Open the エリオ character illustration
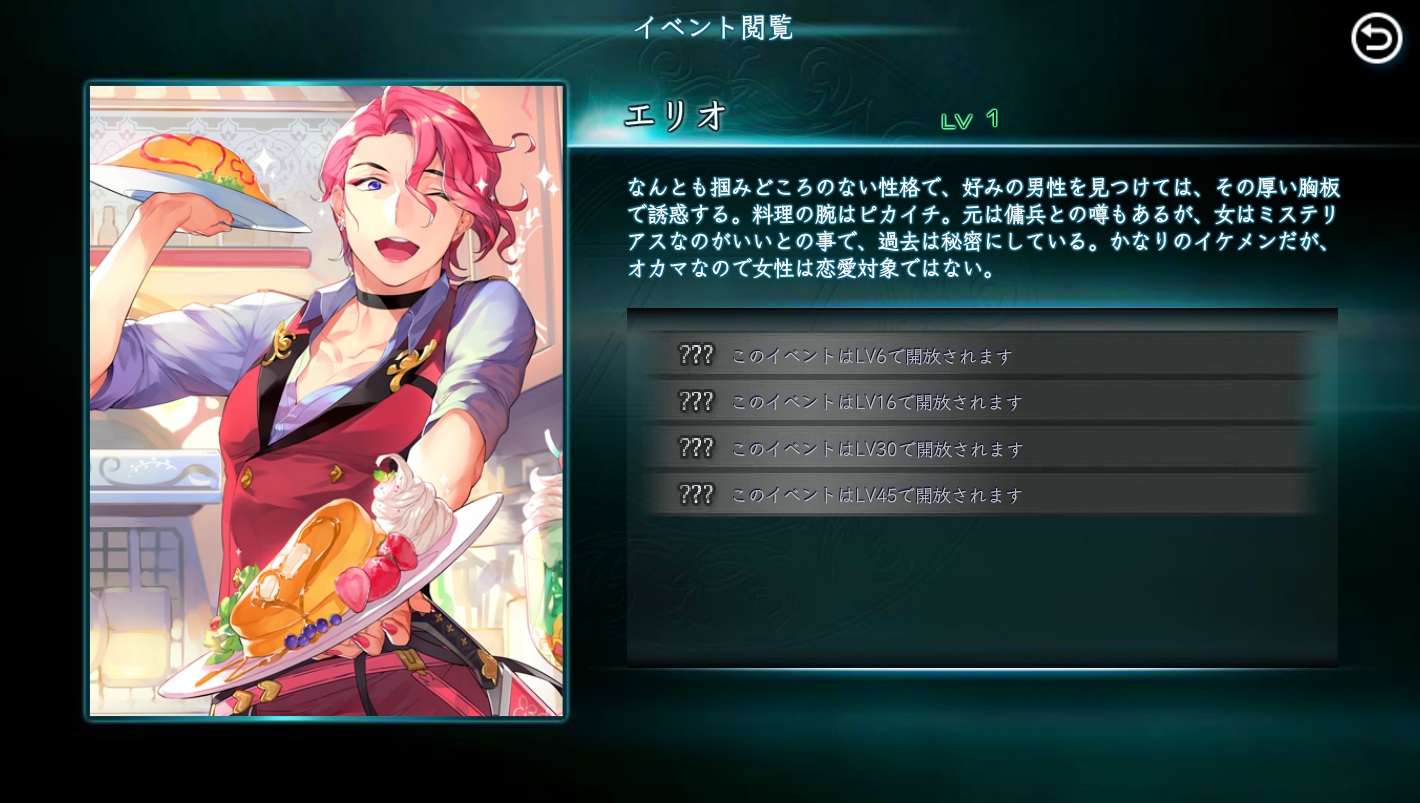Viewport: 1420px width, 803px height. coord(326,400)
